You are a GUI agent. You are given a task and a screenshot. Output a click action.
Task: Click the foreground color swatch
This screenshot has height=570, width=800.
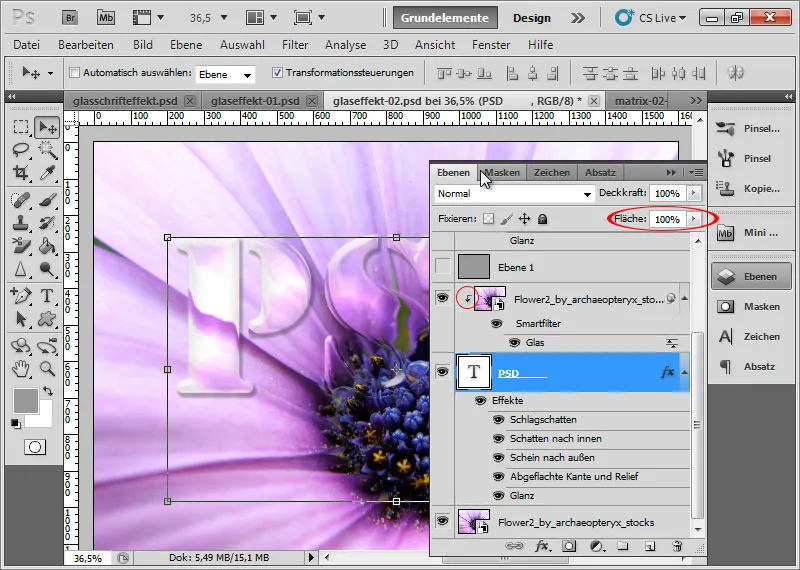click(x=26, y=401)
